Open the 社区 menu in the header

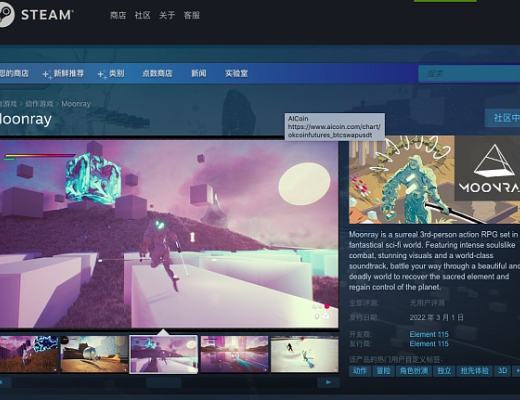click(142, 15)
